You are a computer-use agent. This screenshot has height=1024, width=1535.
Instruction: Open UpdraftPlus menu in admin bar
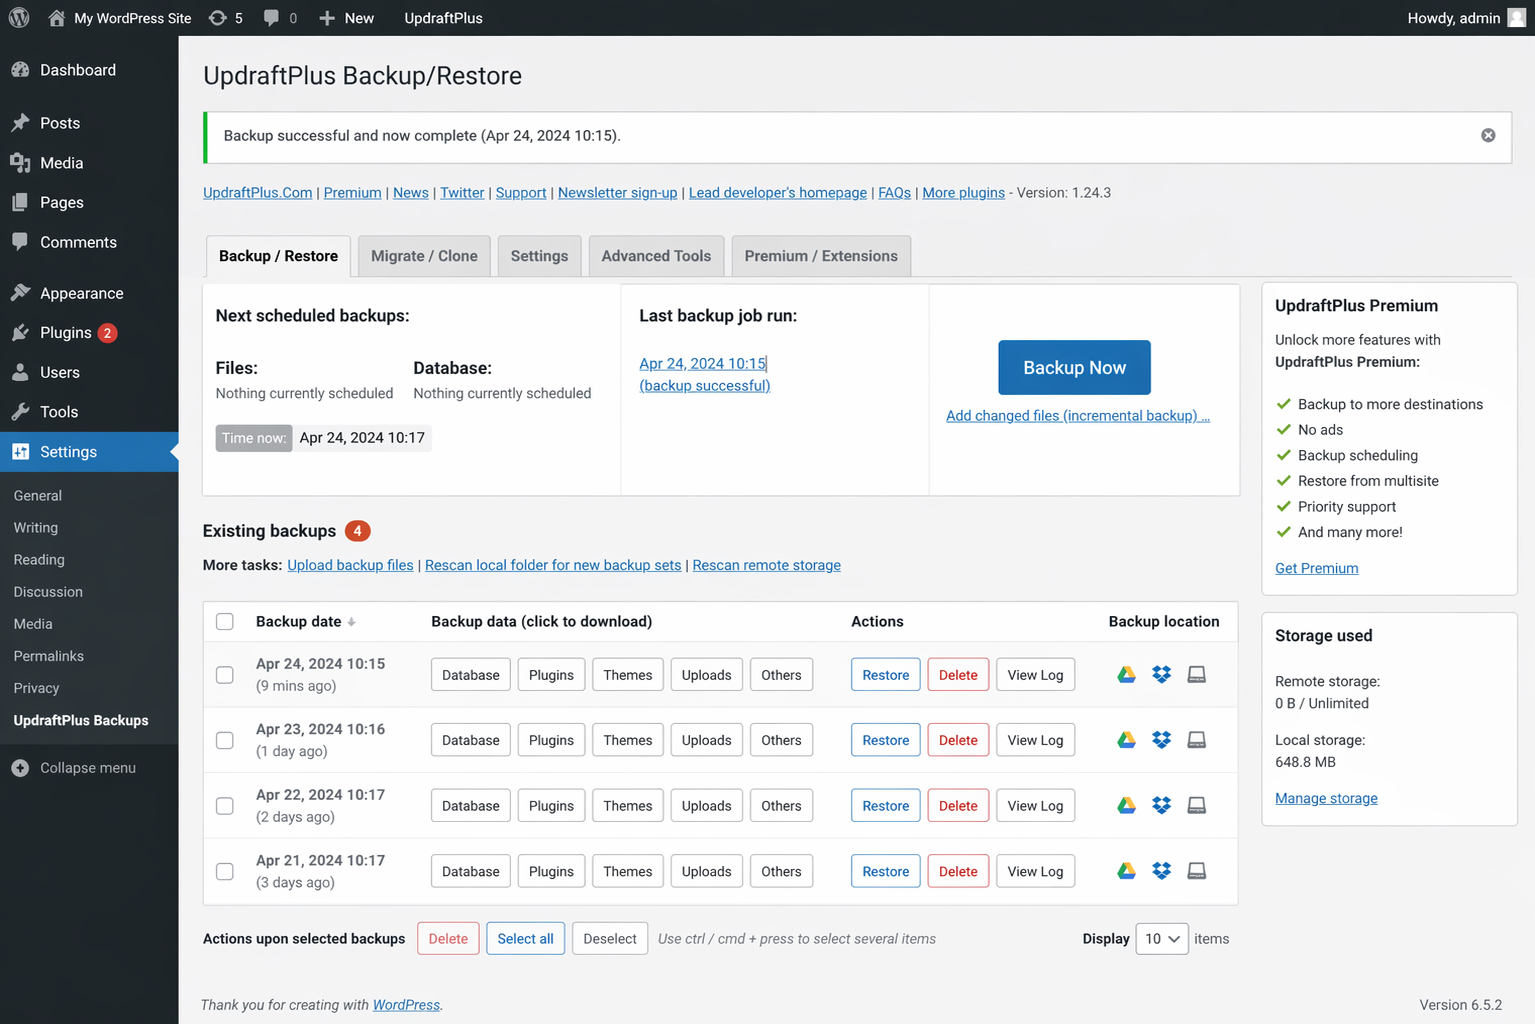click(443, 18)
